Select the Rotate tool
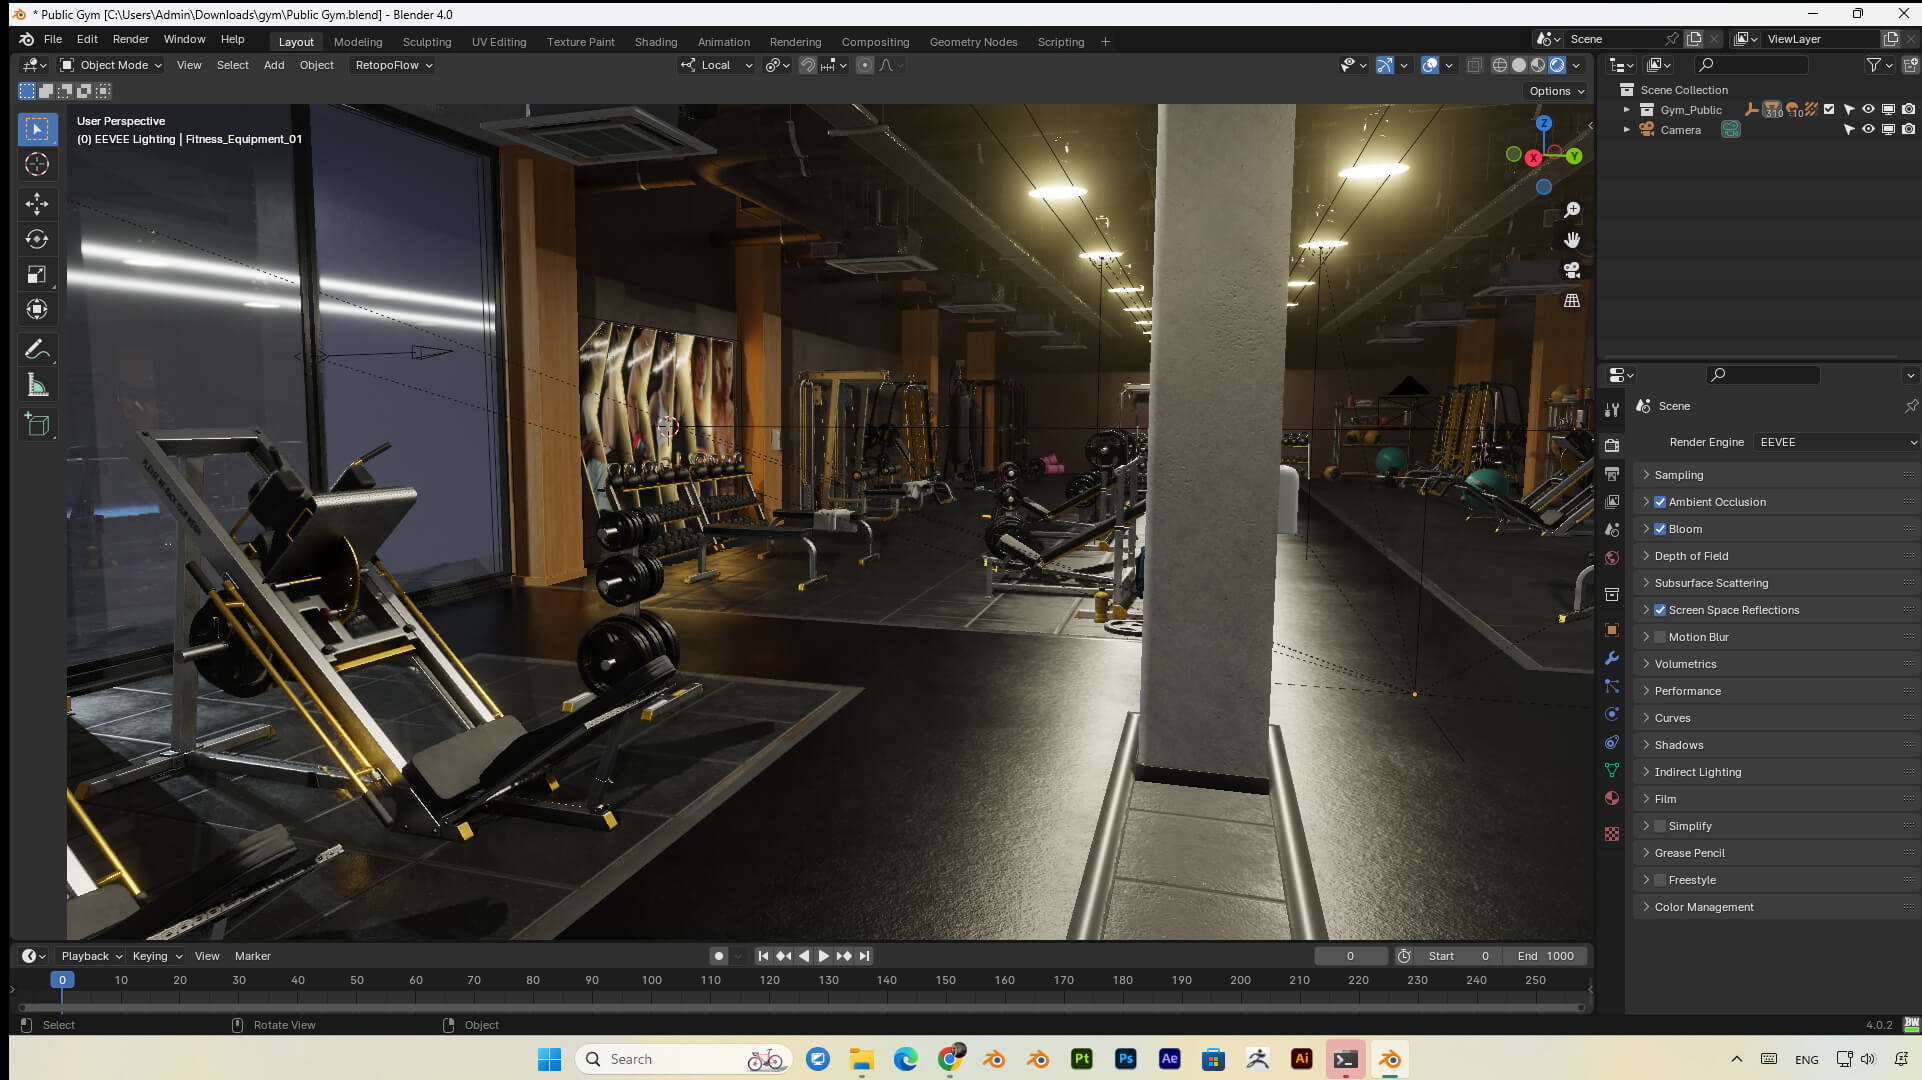This screenshot has width=1922, height=1080. (x=37, y=239)
